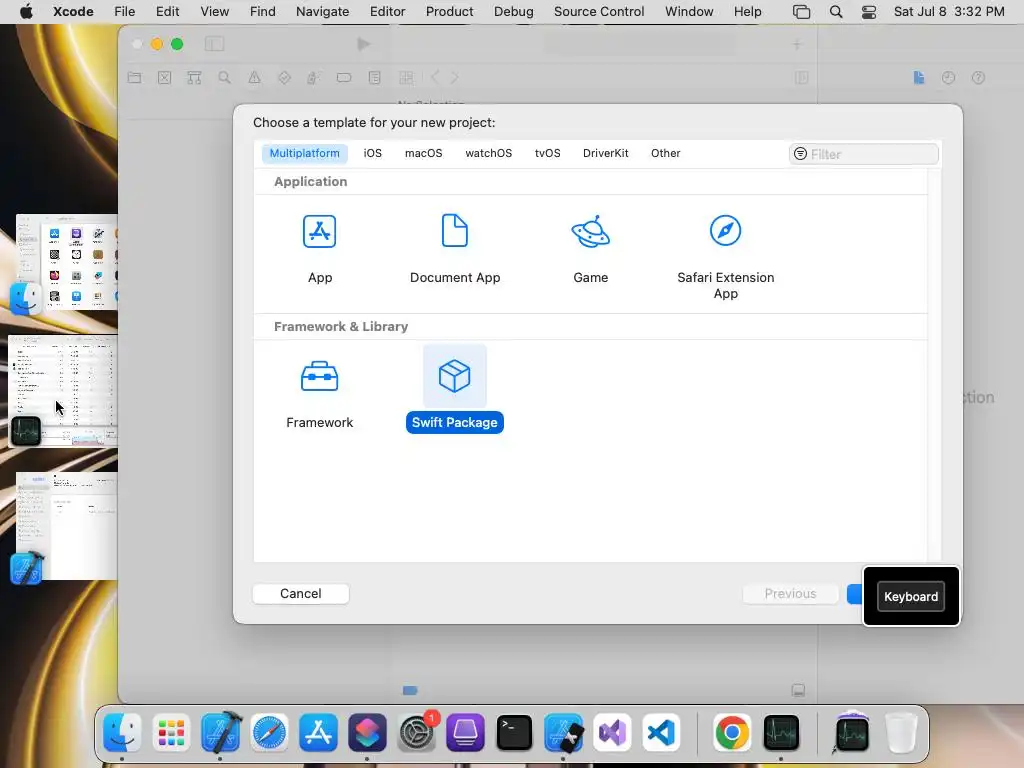The width and height of the screenshot is (1024, 768).
Task: Open the macOS templates tab
Action: [x=423, y=153]
